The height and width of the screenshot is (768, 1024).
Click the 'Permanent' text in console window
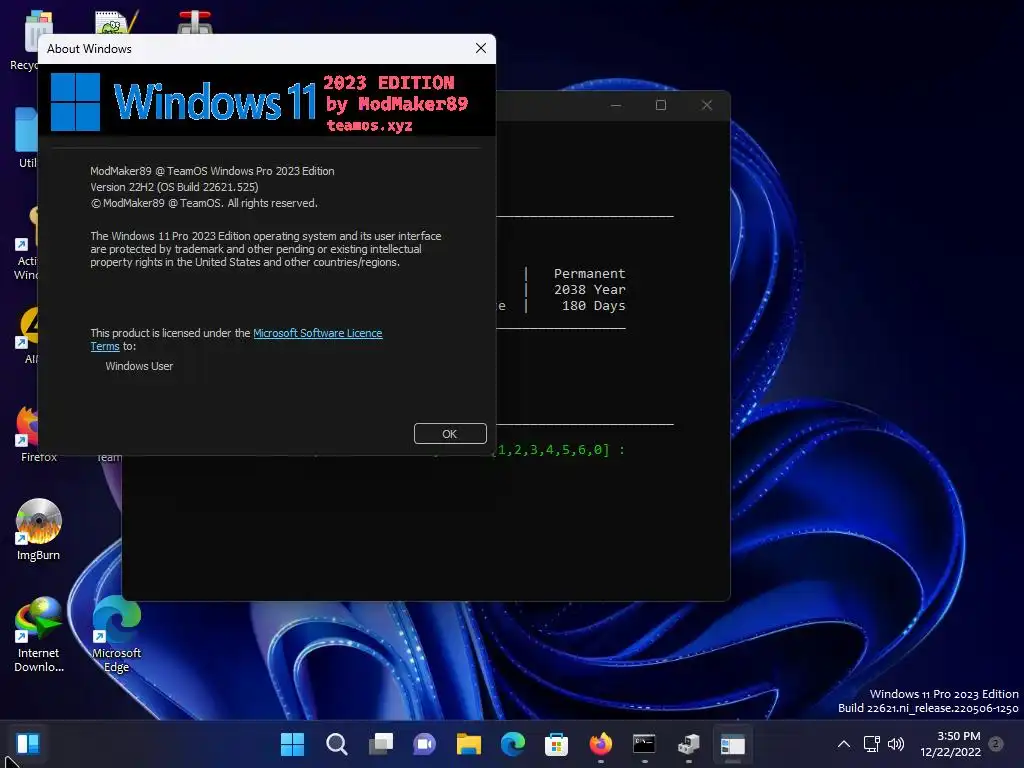(x=590, y=273)
